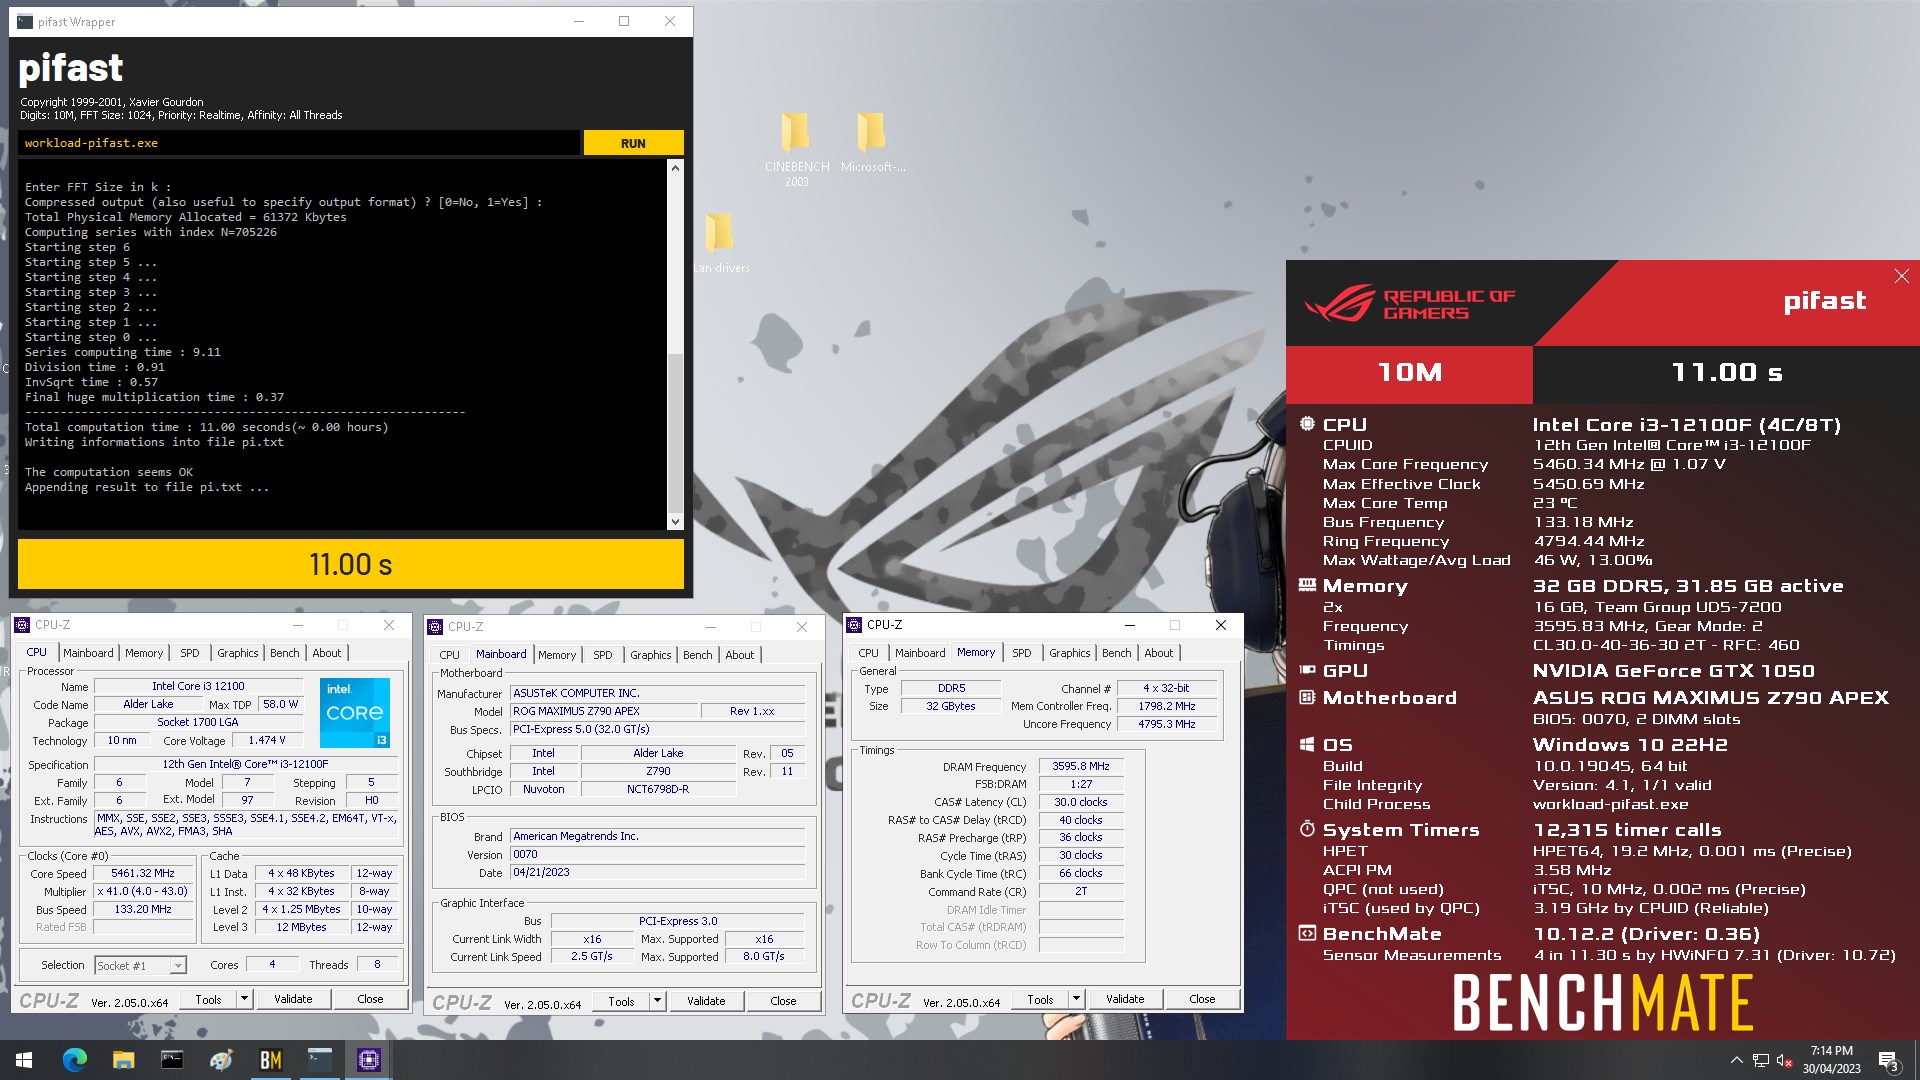Click Intel Core i3 logo in CPU-Z

tap(355, 712)
